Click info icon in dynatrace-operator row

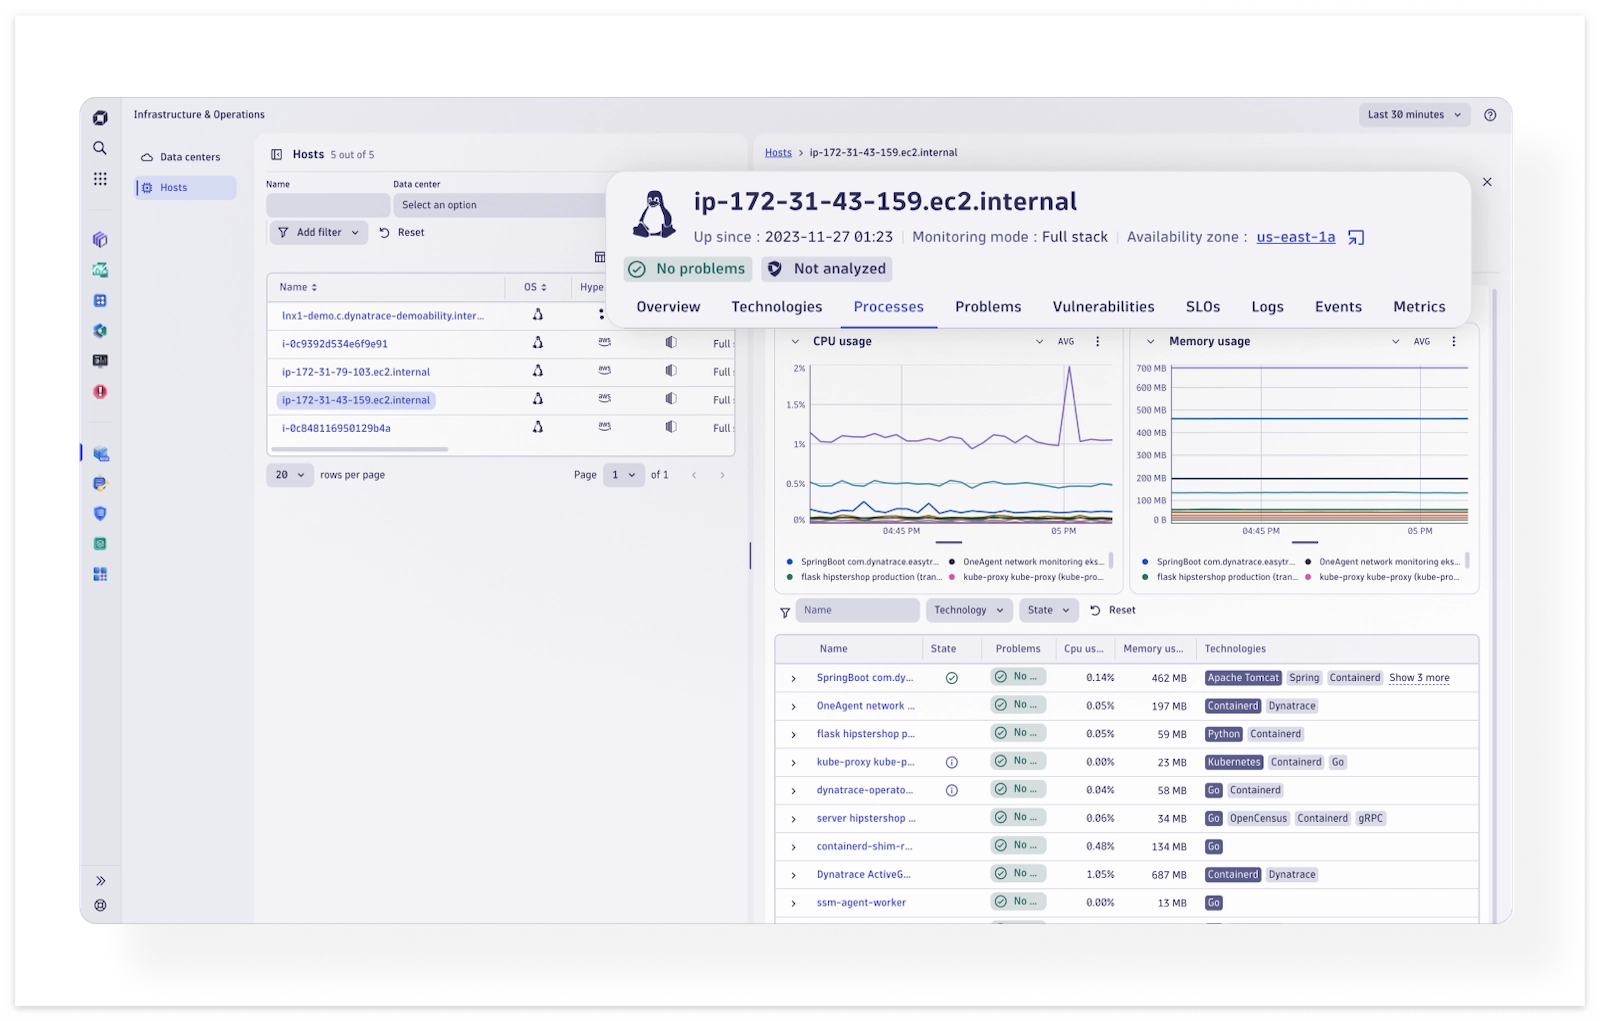[x=952, y=791]
